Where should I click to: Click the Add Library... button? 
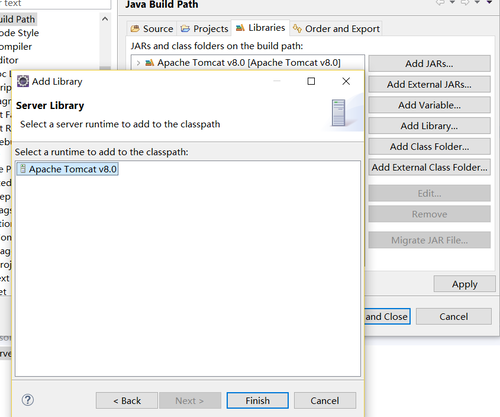429,126
